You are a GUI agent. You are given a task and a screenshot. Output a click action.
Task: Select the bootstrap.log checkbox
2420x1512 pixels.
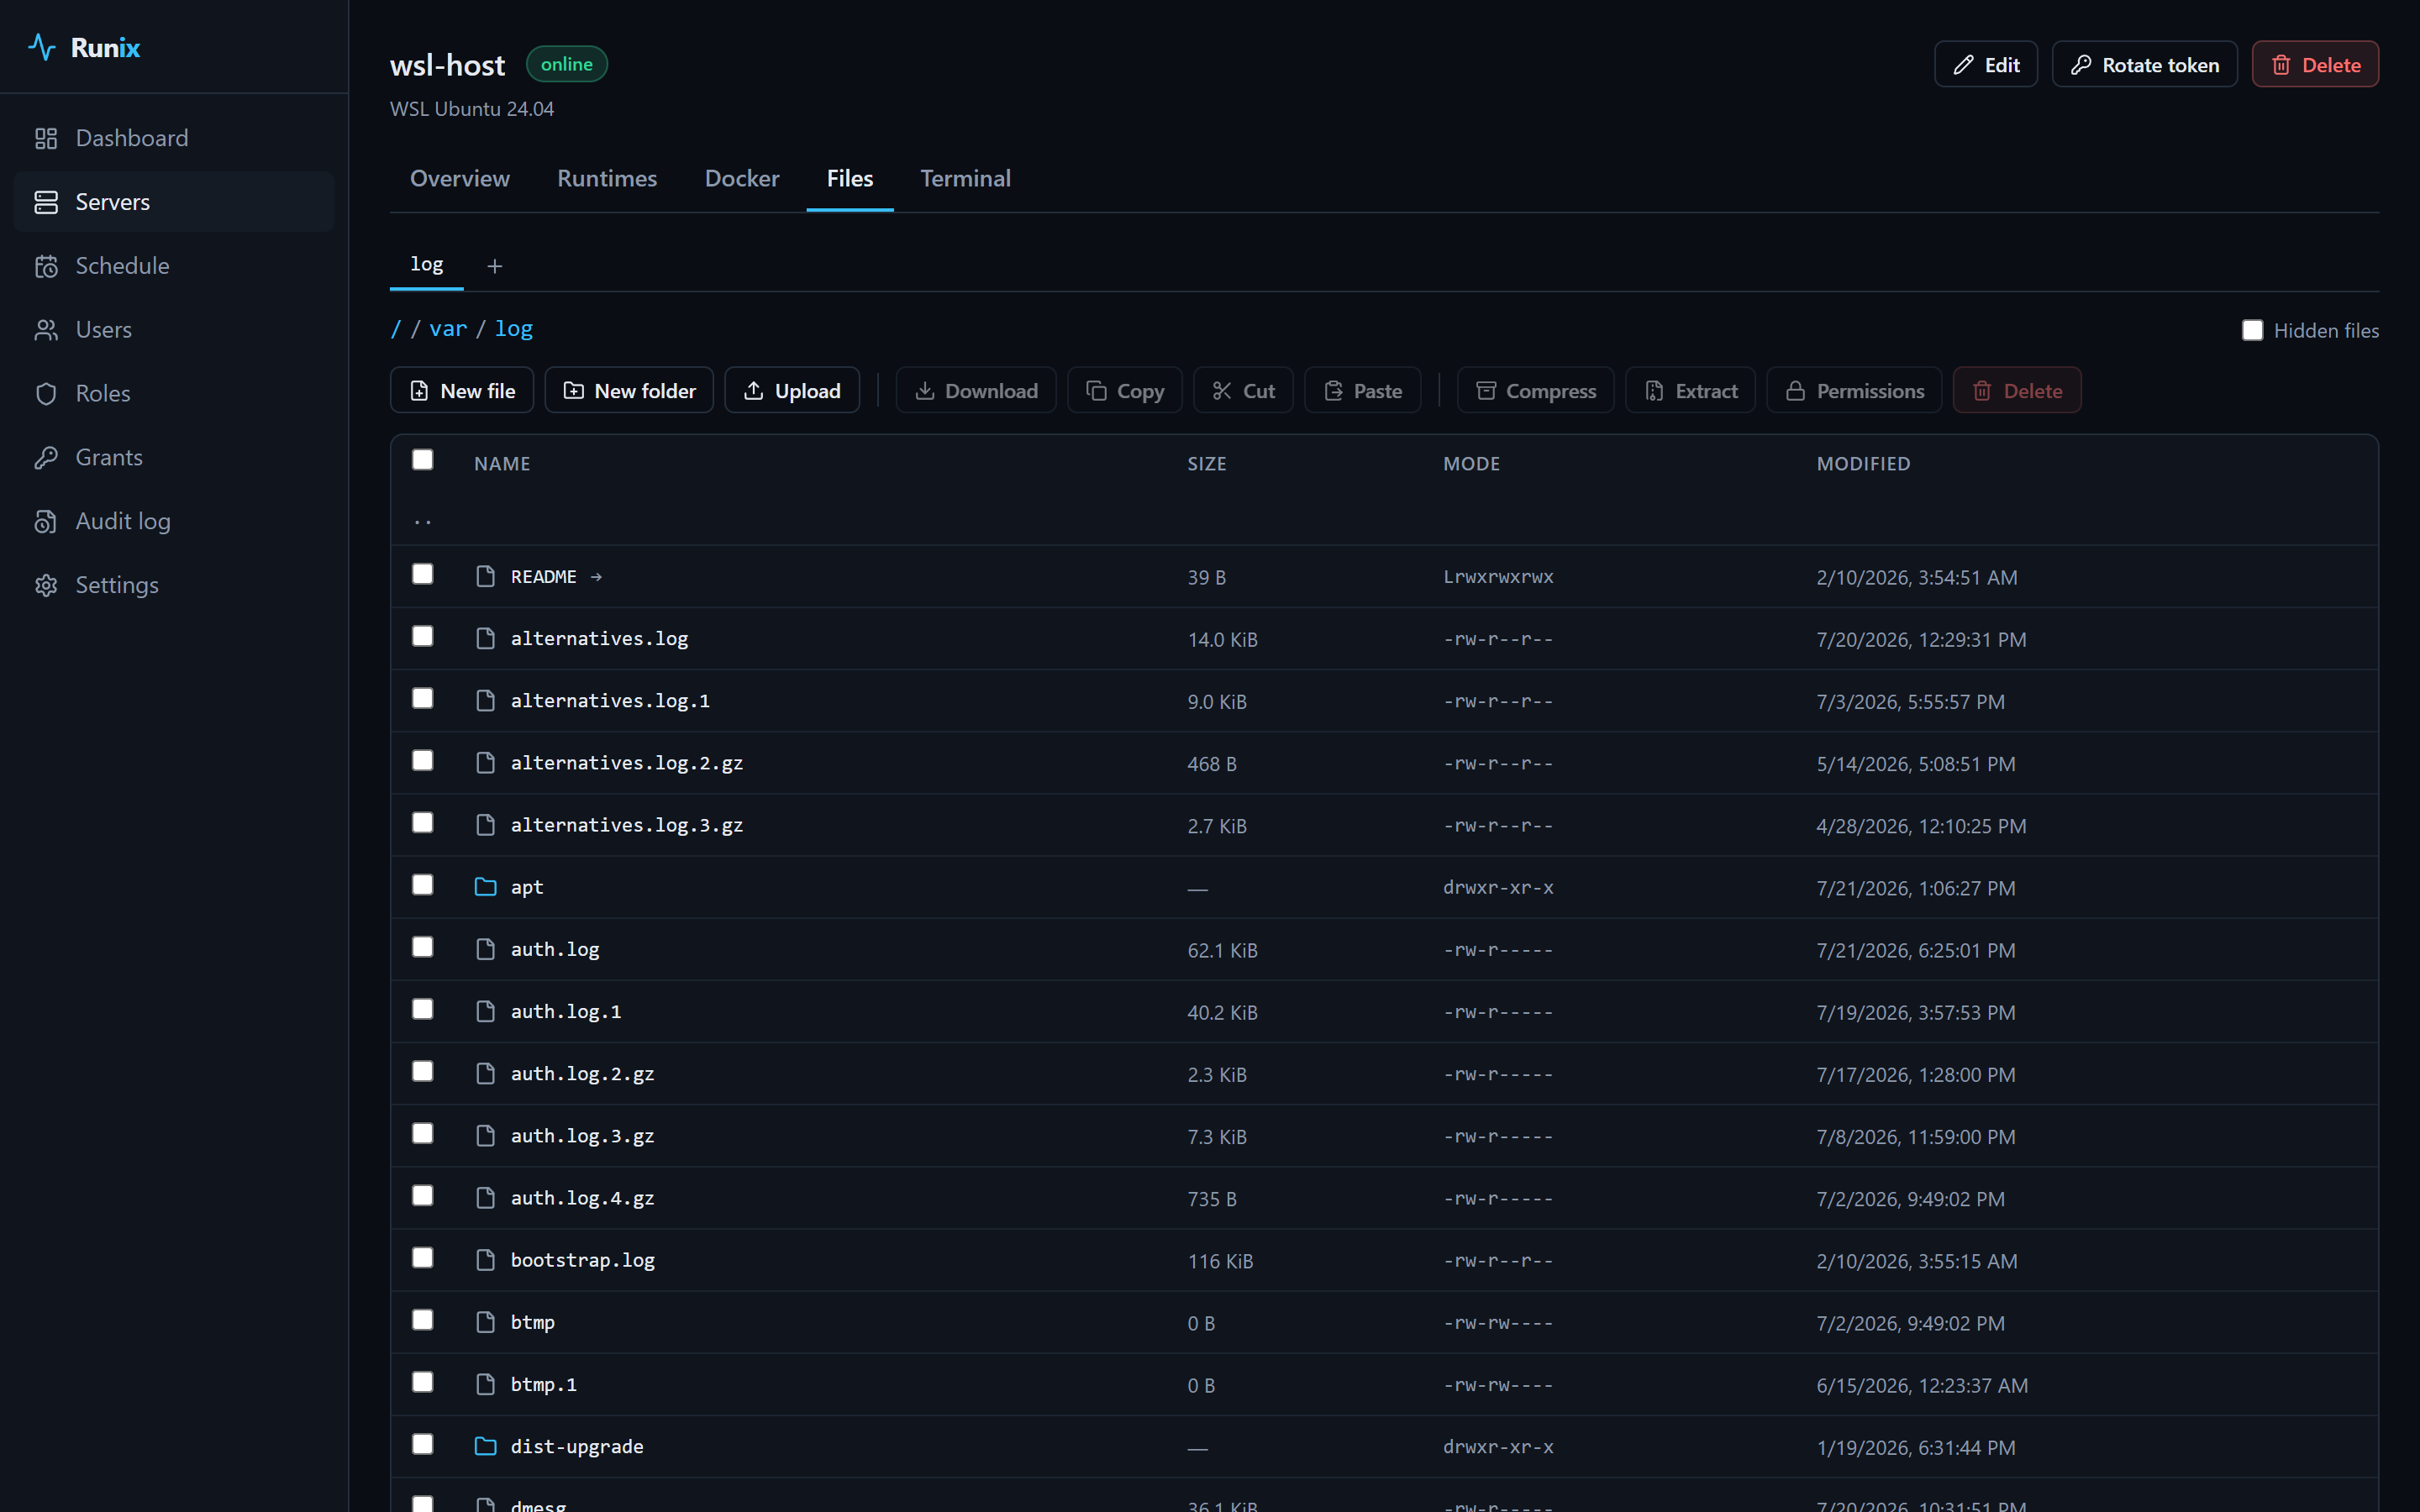(x=423, y=1258)
